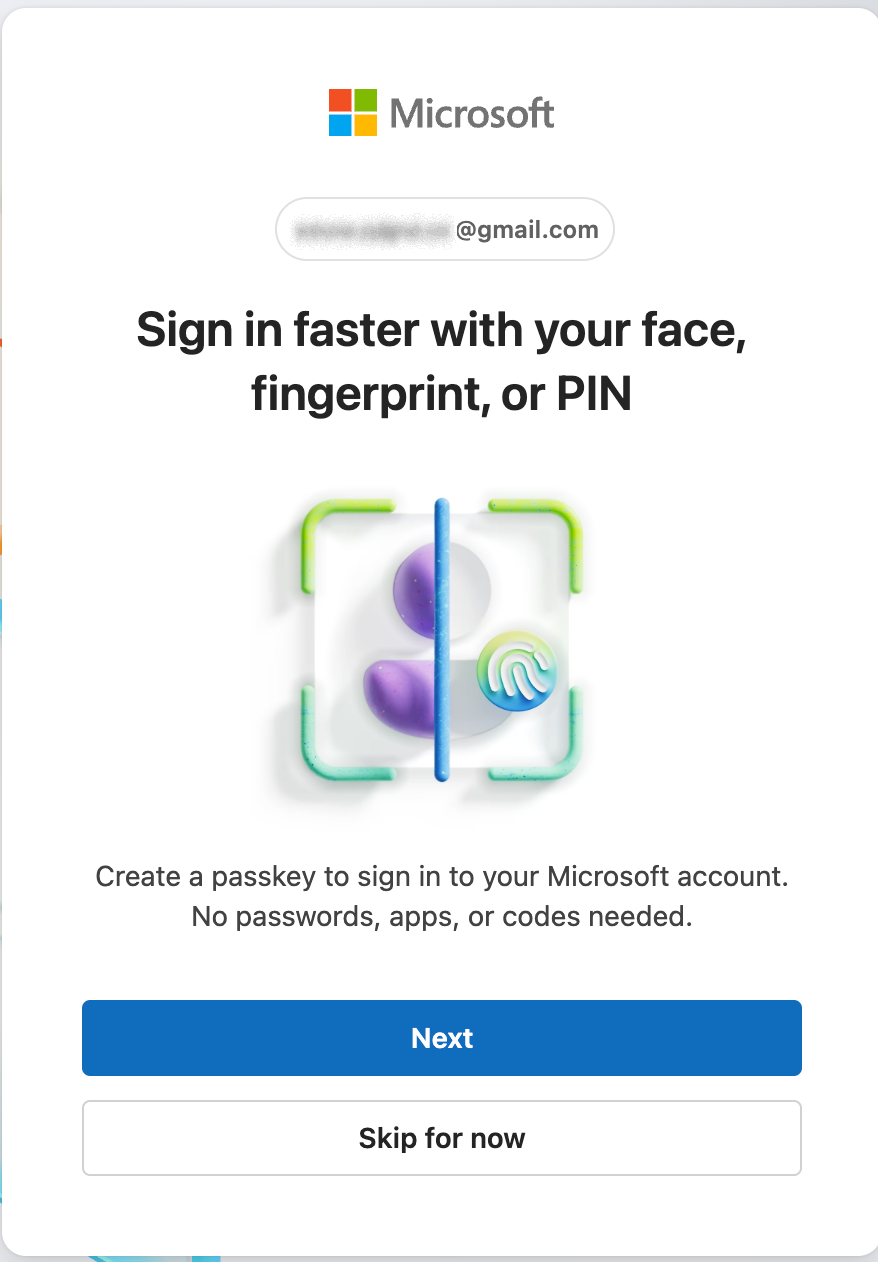Click the blue square of the Microsoft logo
This screenshot has width=878, height=1262.
339,126
